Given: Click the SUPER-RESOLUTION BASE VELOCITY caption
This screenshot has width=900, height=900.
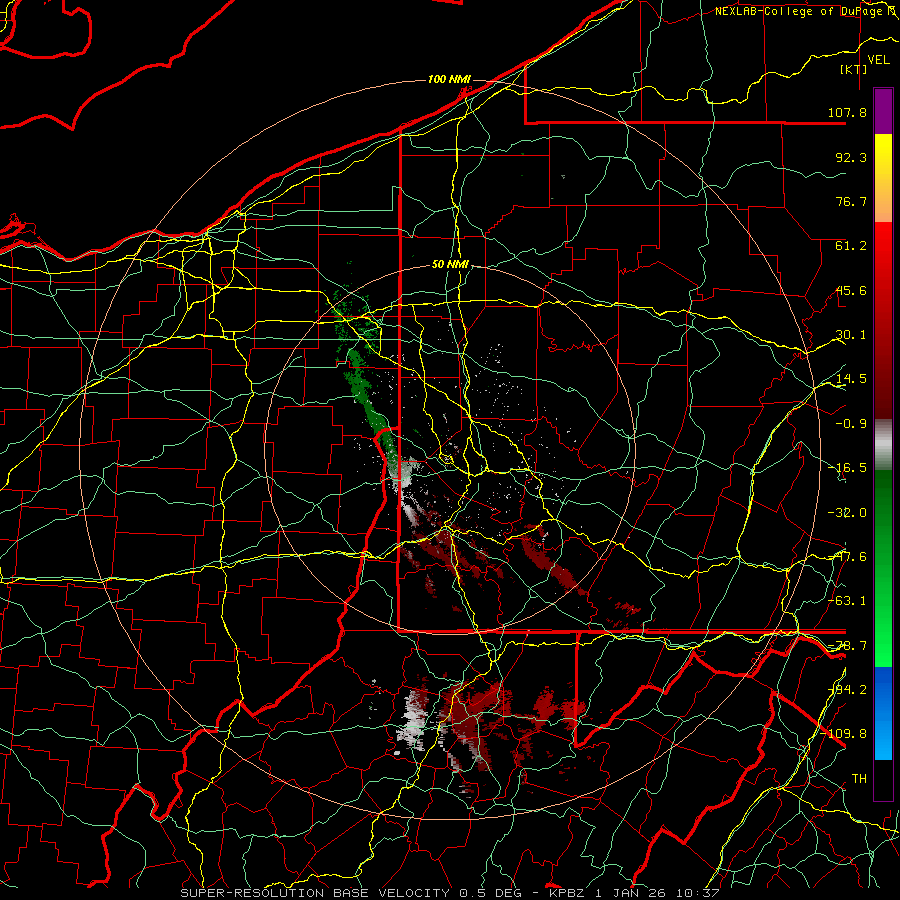Looking at the screenshot, I should 315,893.
